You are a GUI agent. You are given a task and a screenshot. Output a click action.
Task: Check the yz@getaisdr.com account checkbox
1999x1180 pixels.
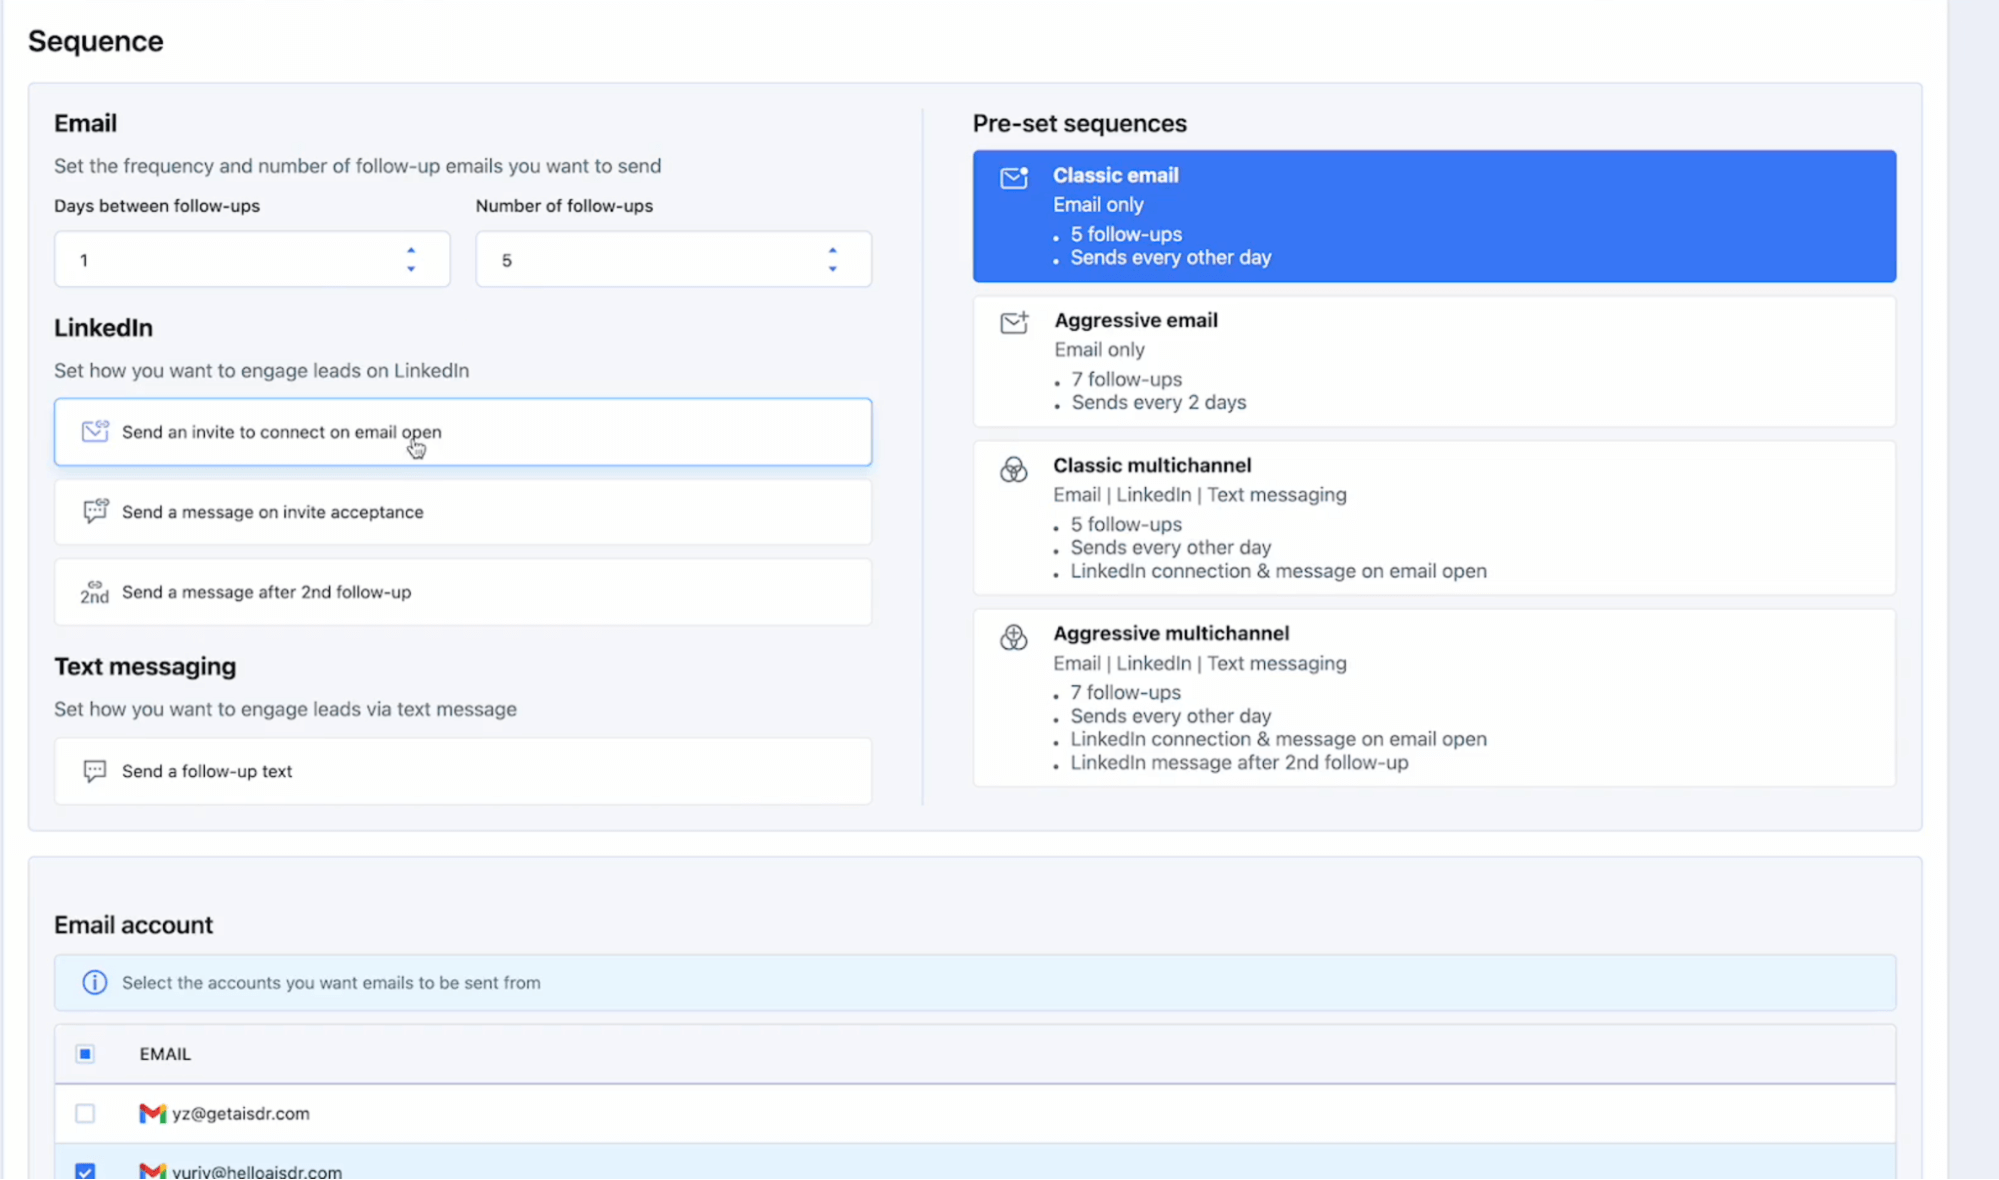click(86, 1113)
